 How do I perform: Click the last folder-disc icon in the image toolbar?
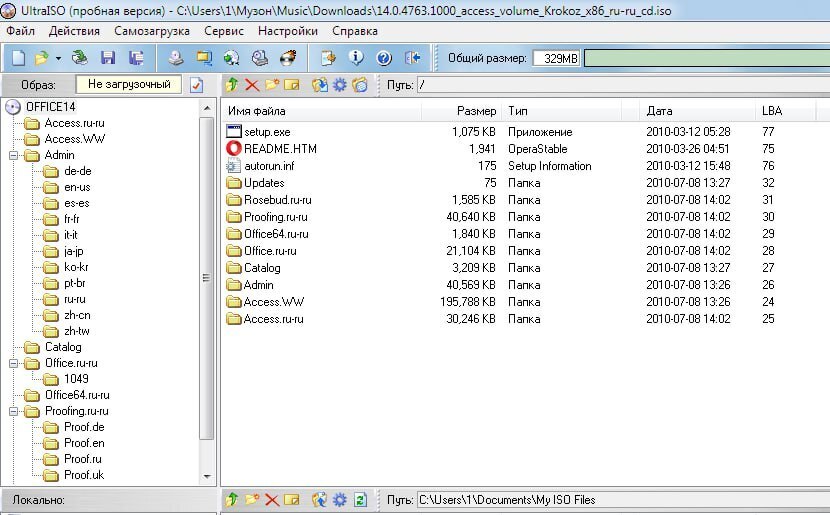[360, 85]
